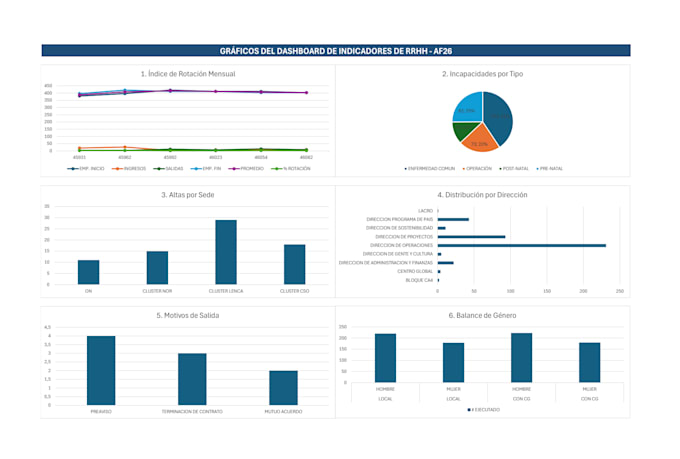Click the 'OPERACIÓN' pie legend entry
The height and width of the screenshot is (459, 680).
pos(477,168)
